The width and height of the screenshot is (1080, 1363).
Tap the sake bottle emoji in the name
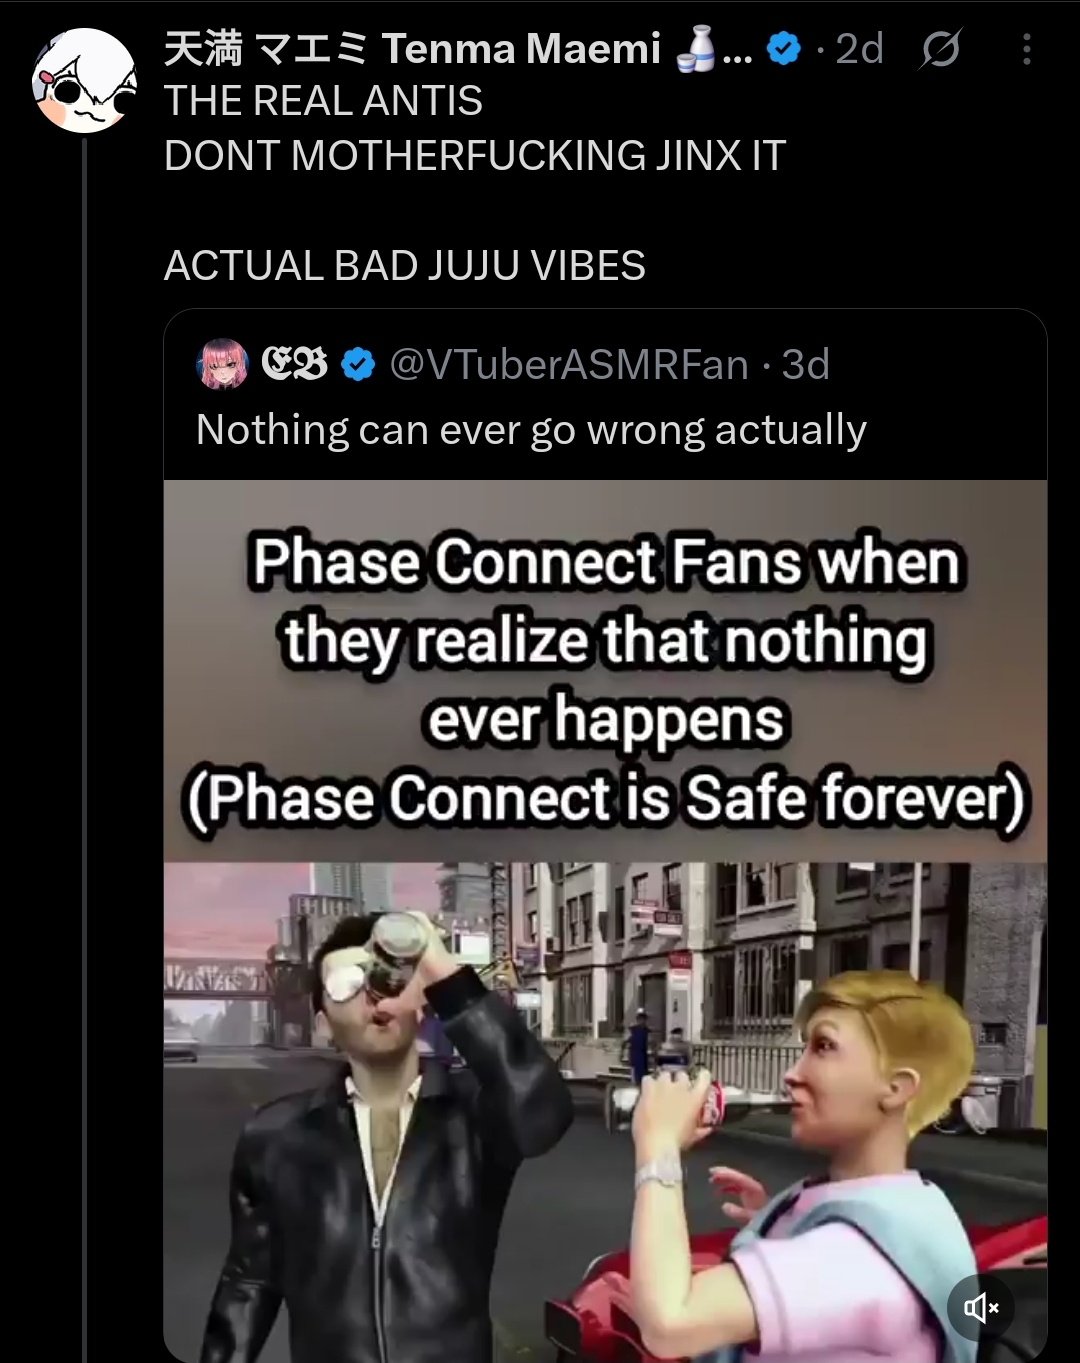(696, 49)
